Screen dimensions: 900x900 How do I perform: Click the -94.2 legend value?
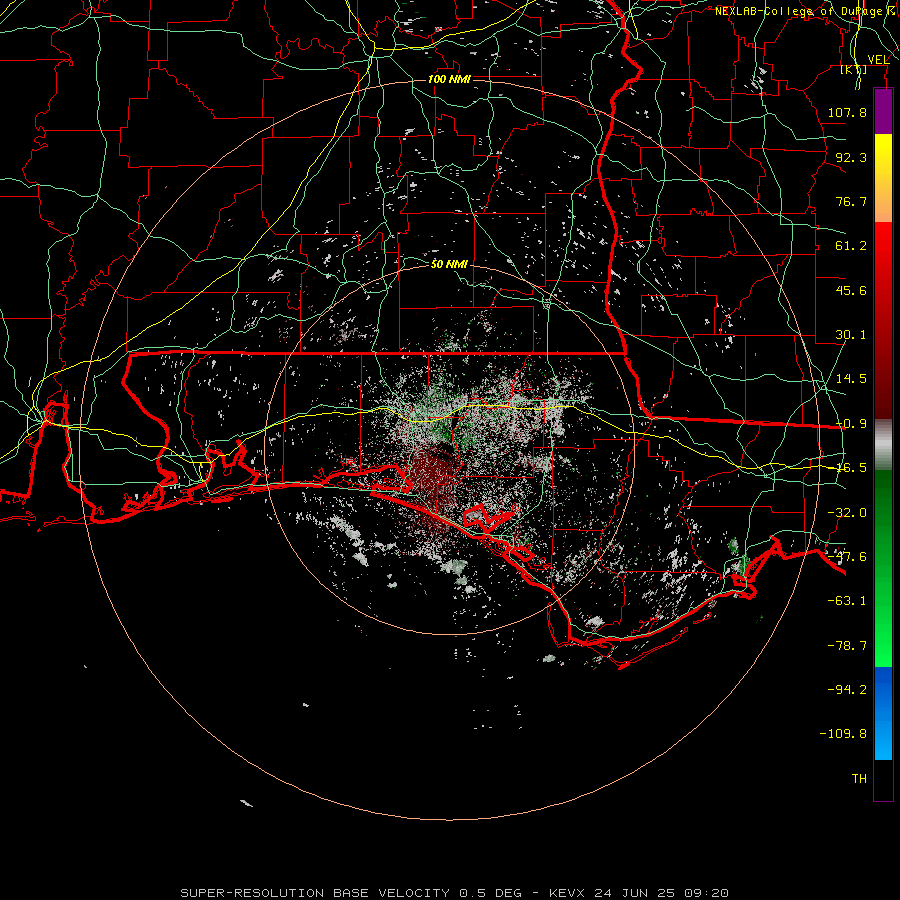click(x=847, y=689)
